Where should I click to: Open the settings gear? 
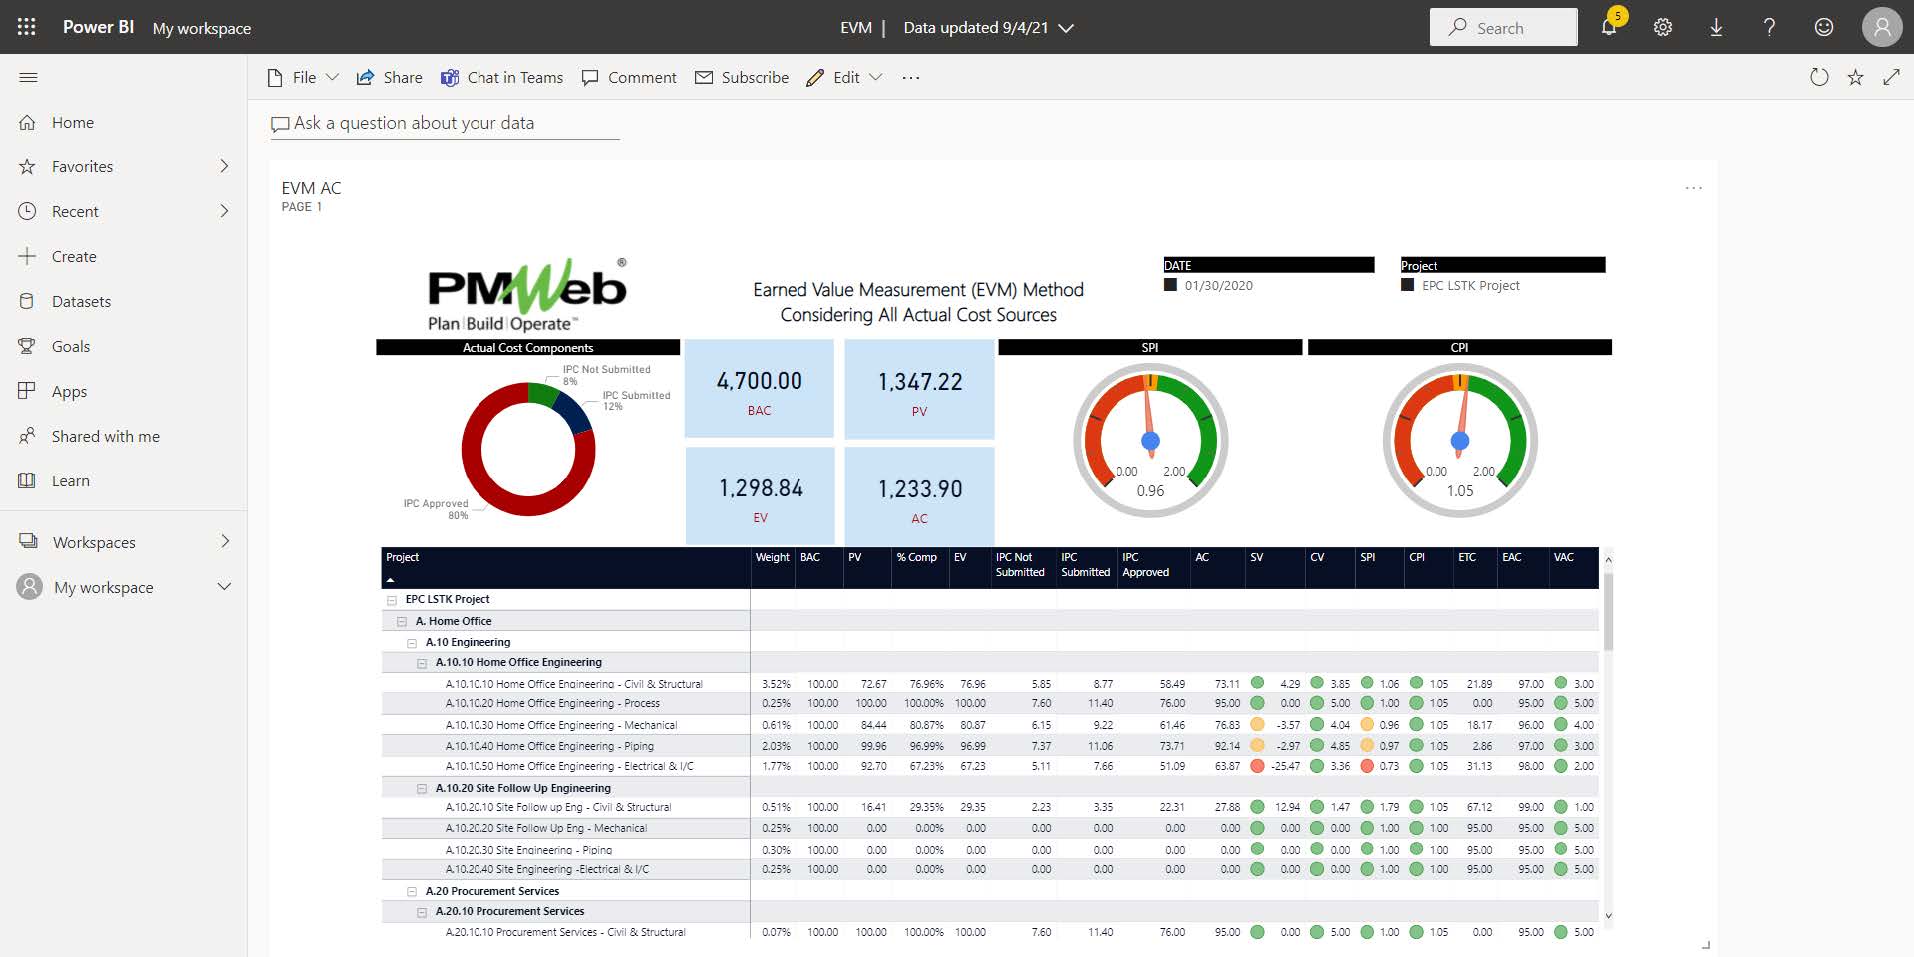(x=1663, y=28)
